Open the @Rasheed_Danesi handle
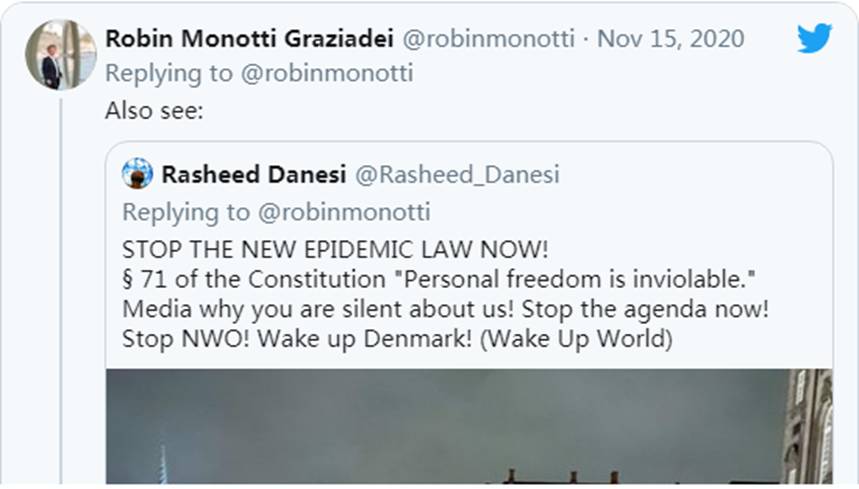 [x=457, y=175]
